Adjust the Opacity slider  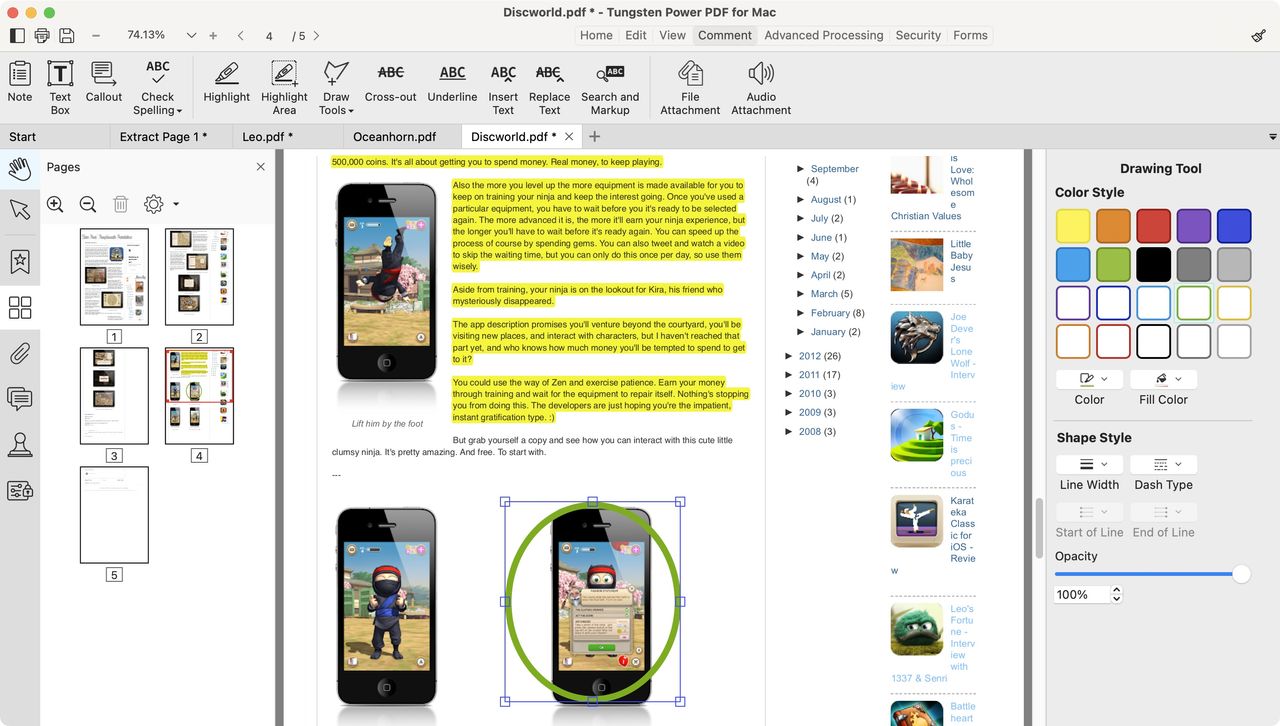coord(1241,574)
